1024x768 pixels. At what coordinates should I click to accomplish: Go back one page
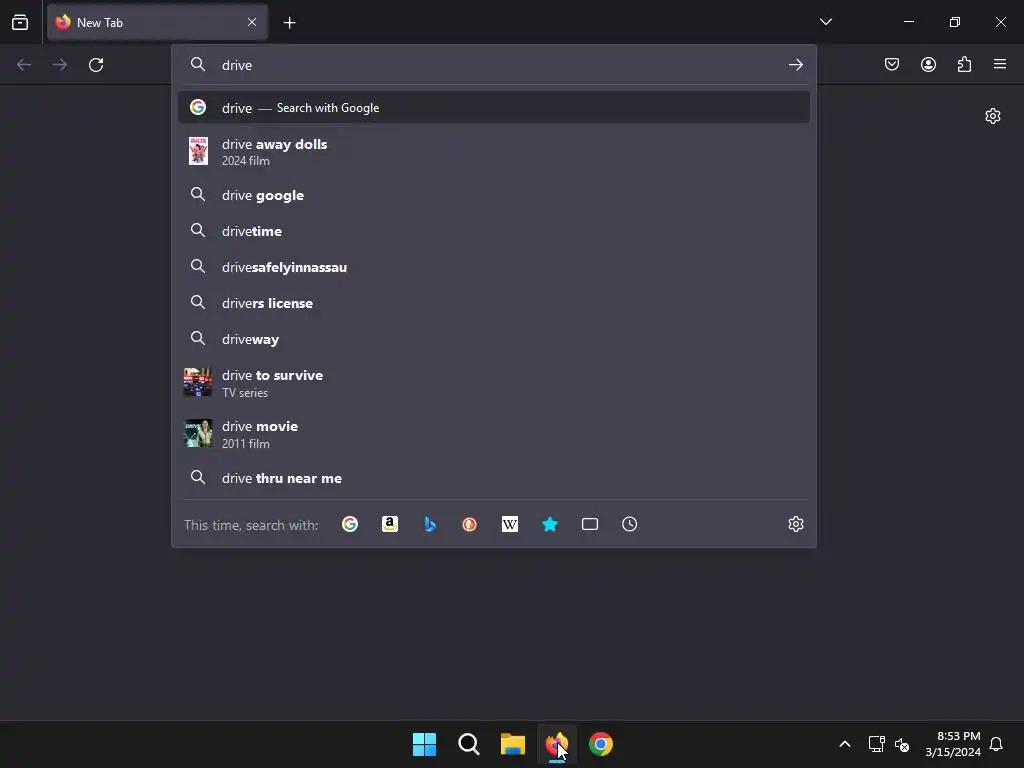24,65
